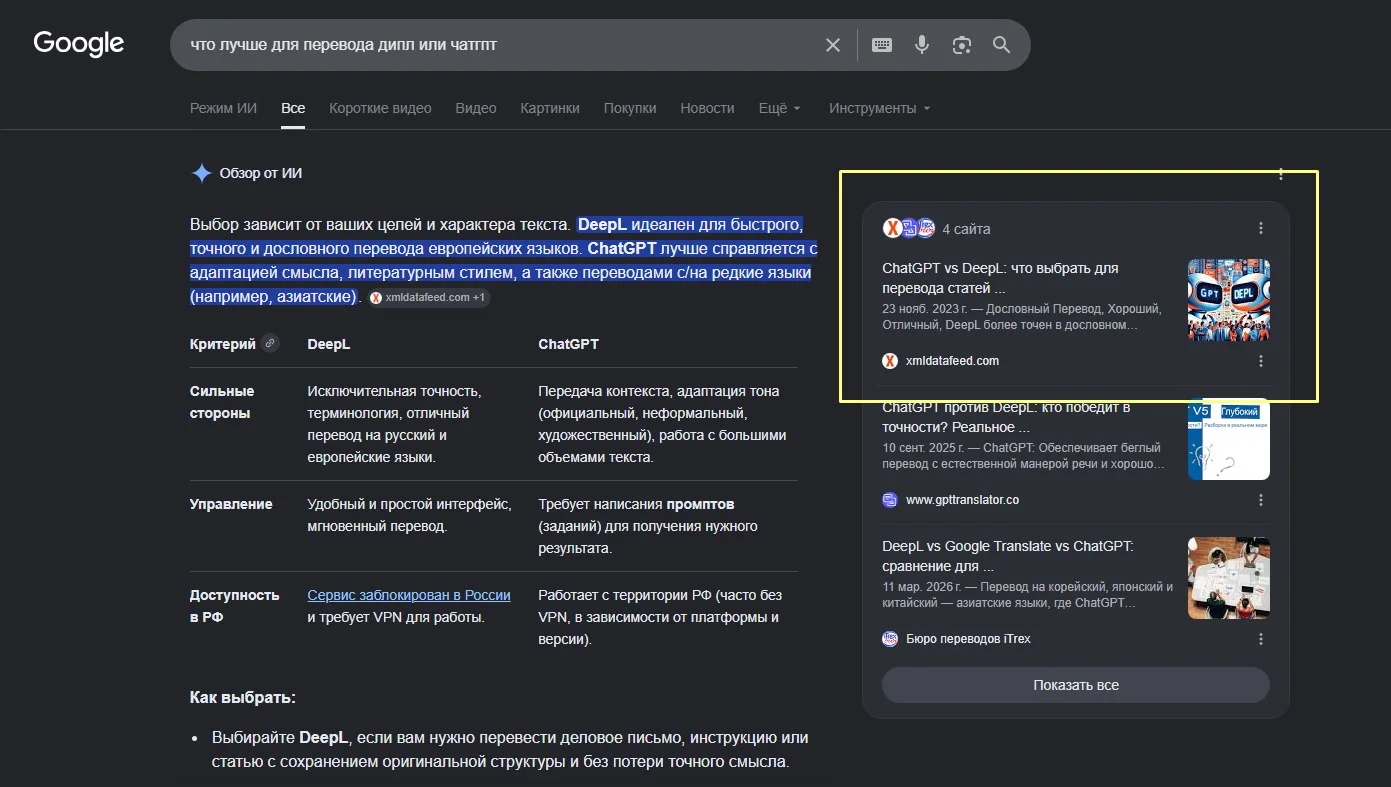Open three-dot menu for www.gpttranslator.co result
Viewport: 1391px width, 787px height.
1260,500
